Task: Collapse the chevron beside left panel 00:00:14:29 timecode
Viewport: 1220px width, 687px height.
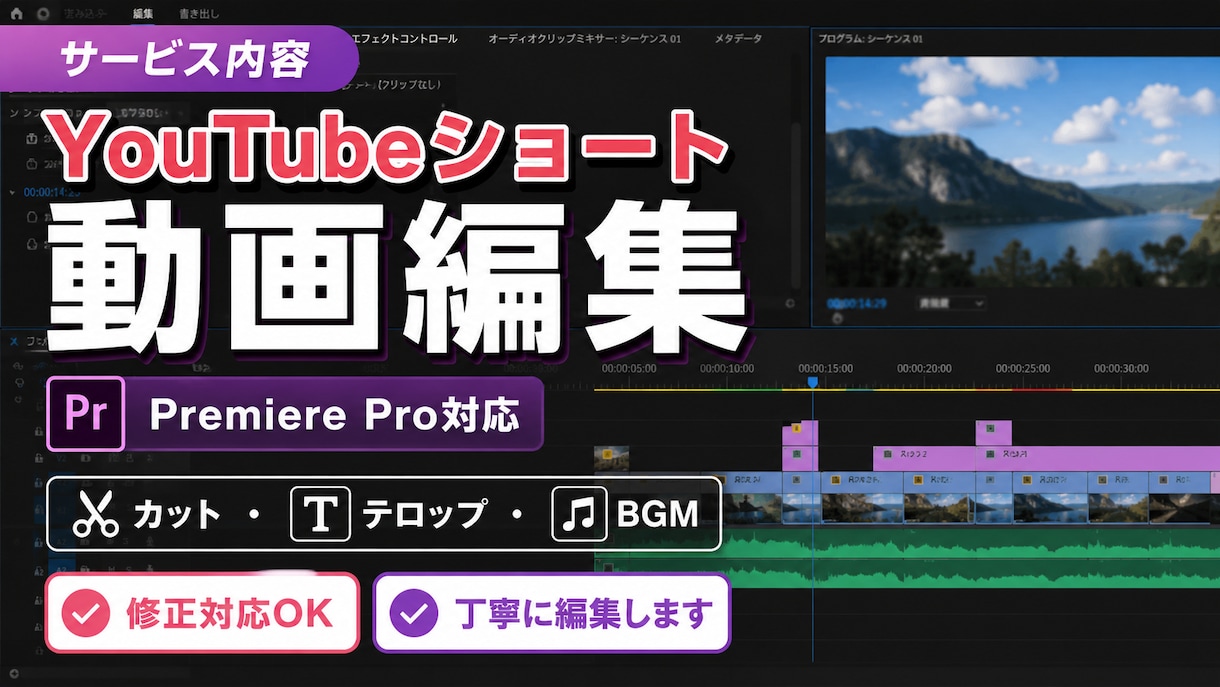Action: coord(12,192)
